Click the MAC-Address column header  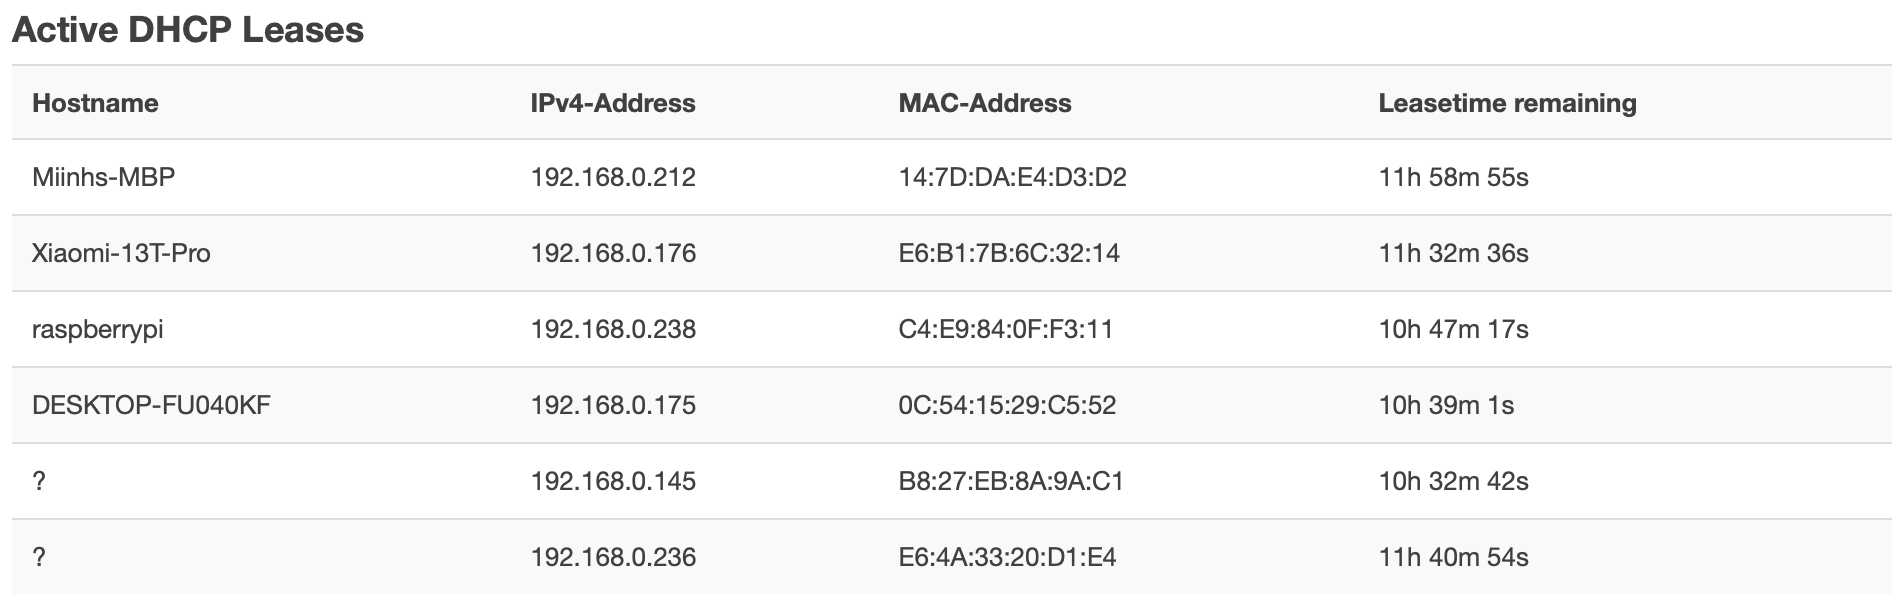coord(984,103)
